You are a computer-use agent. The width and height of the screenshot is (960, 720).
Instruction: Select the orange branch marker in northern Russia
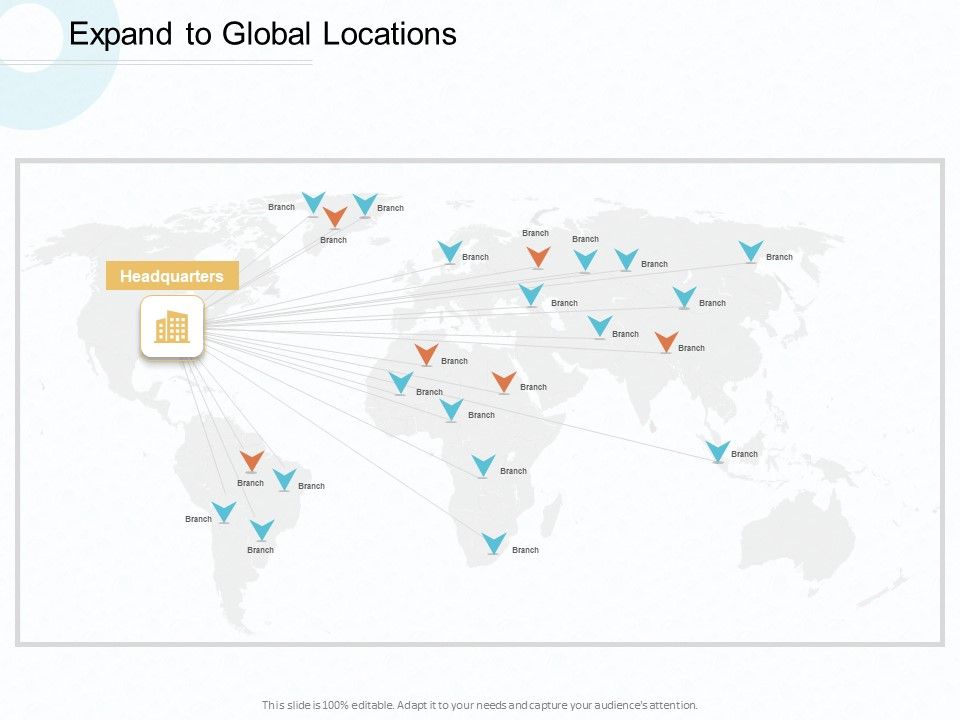click(538, 257)
